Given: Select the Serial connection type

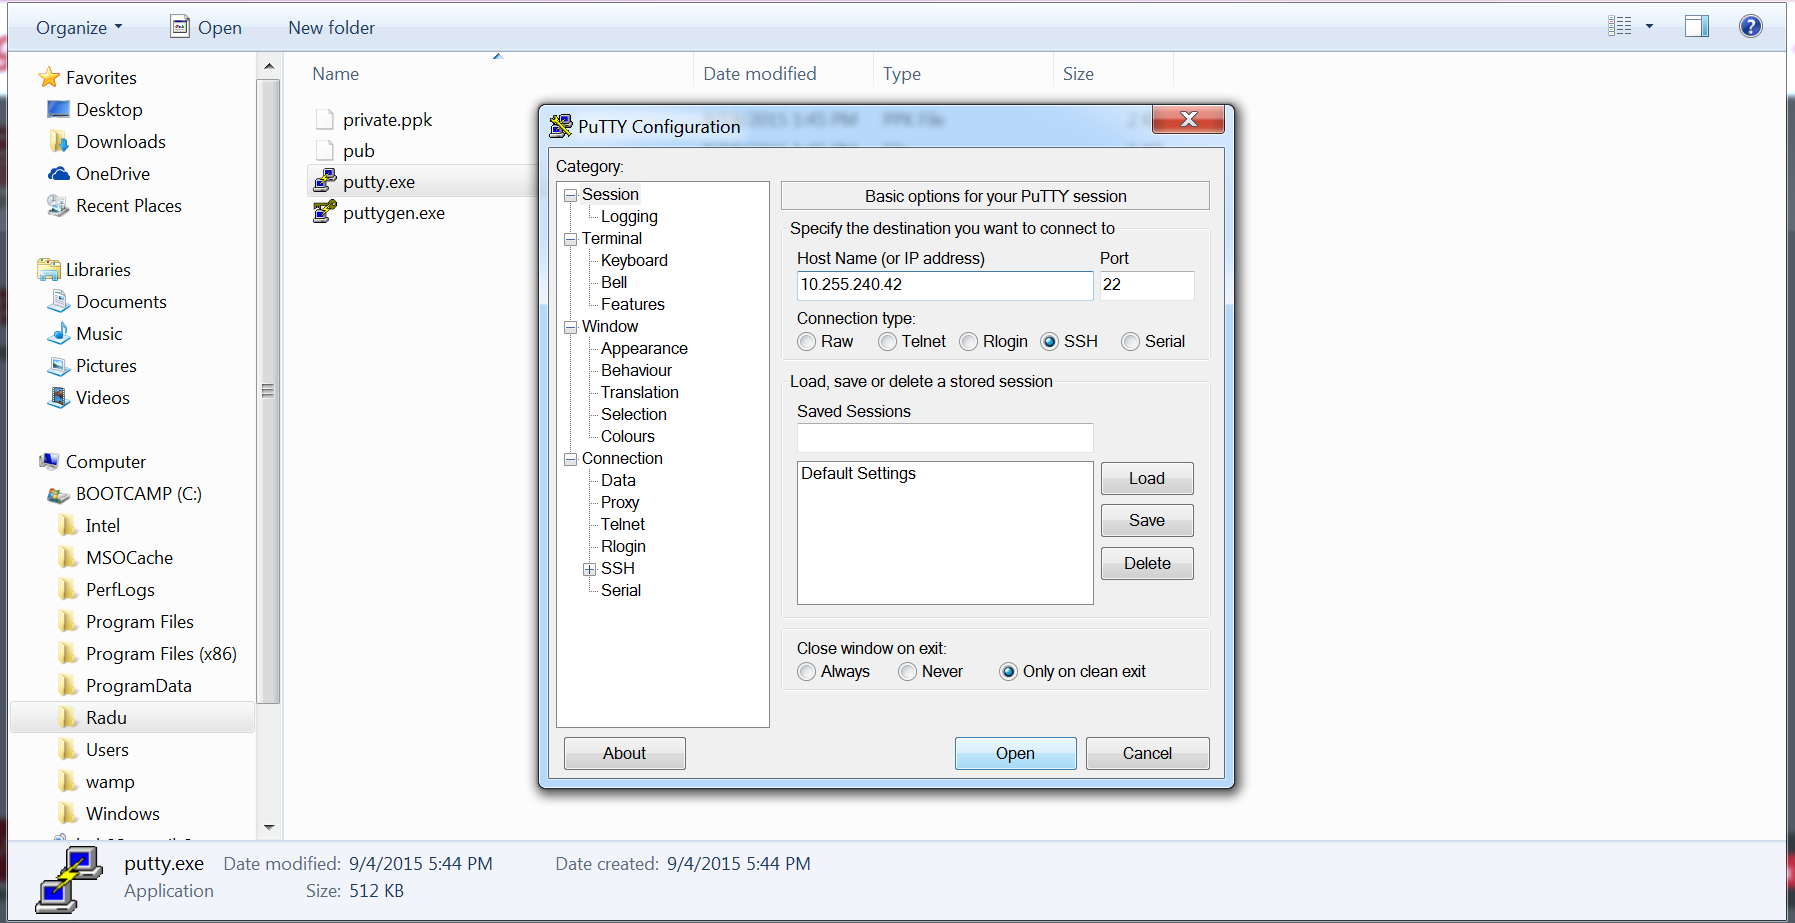Looking at the screenshot, I should point(1130,342).
